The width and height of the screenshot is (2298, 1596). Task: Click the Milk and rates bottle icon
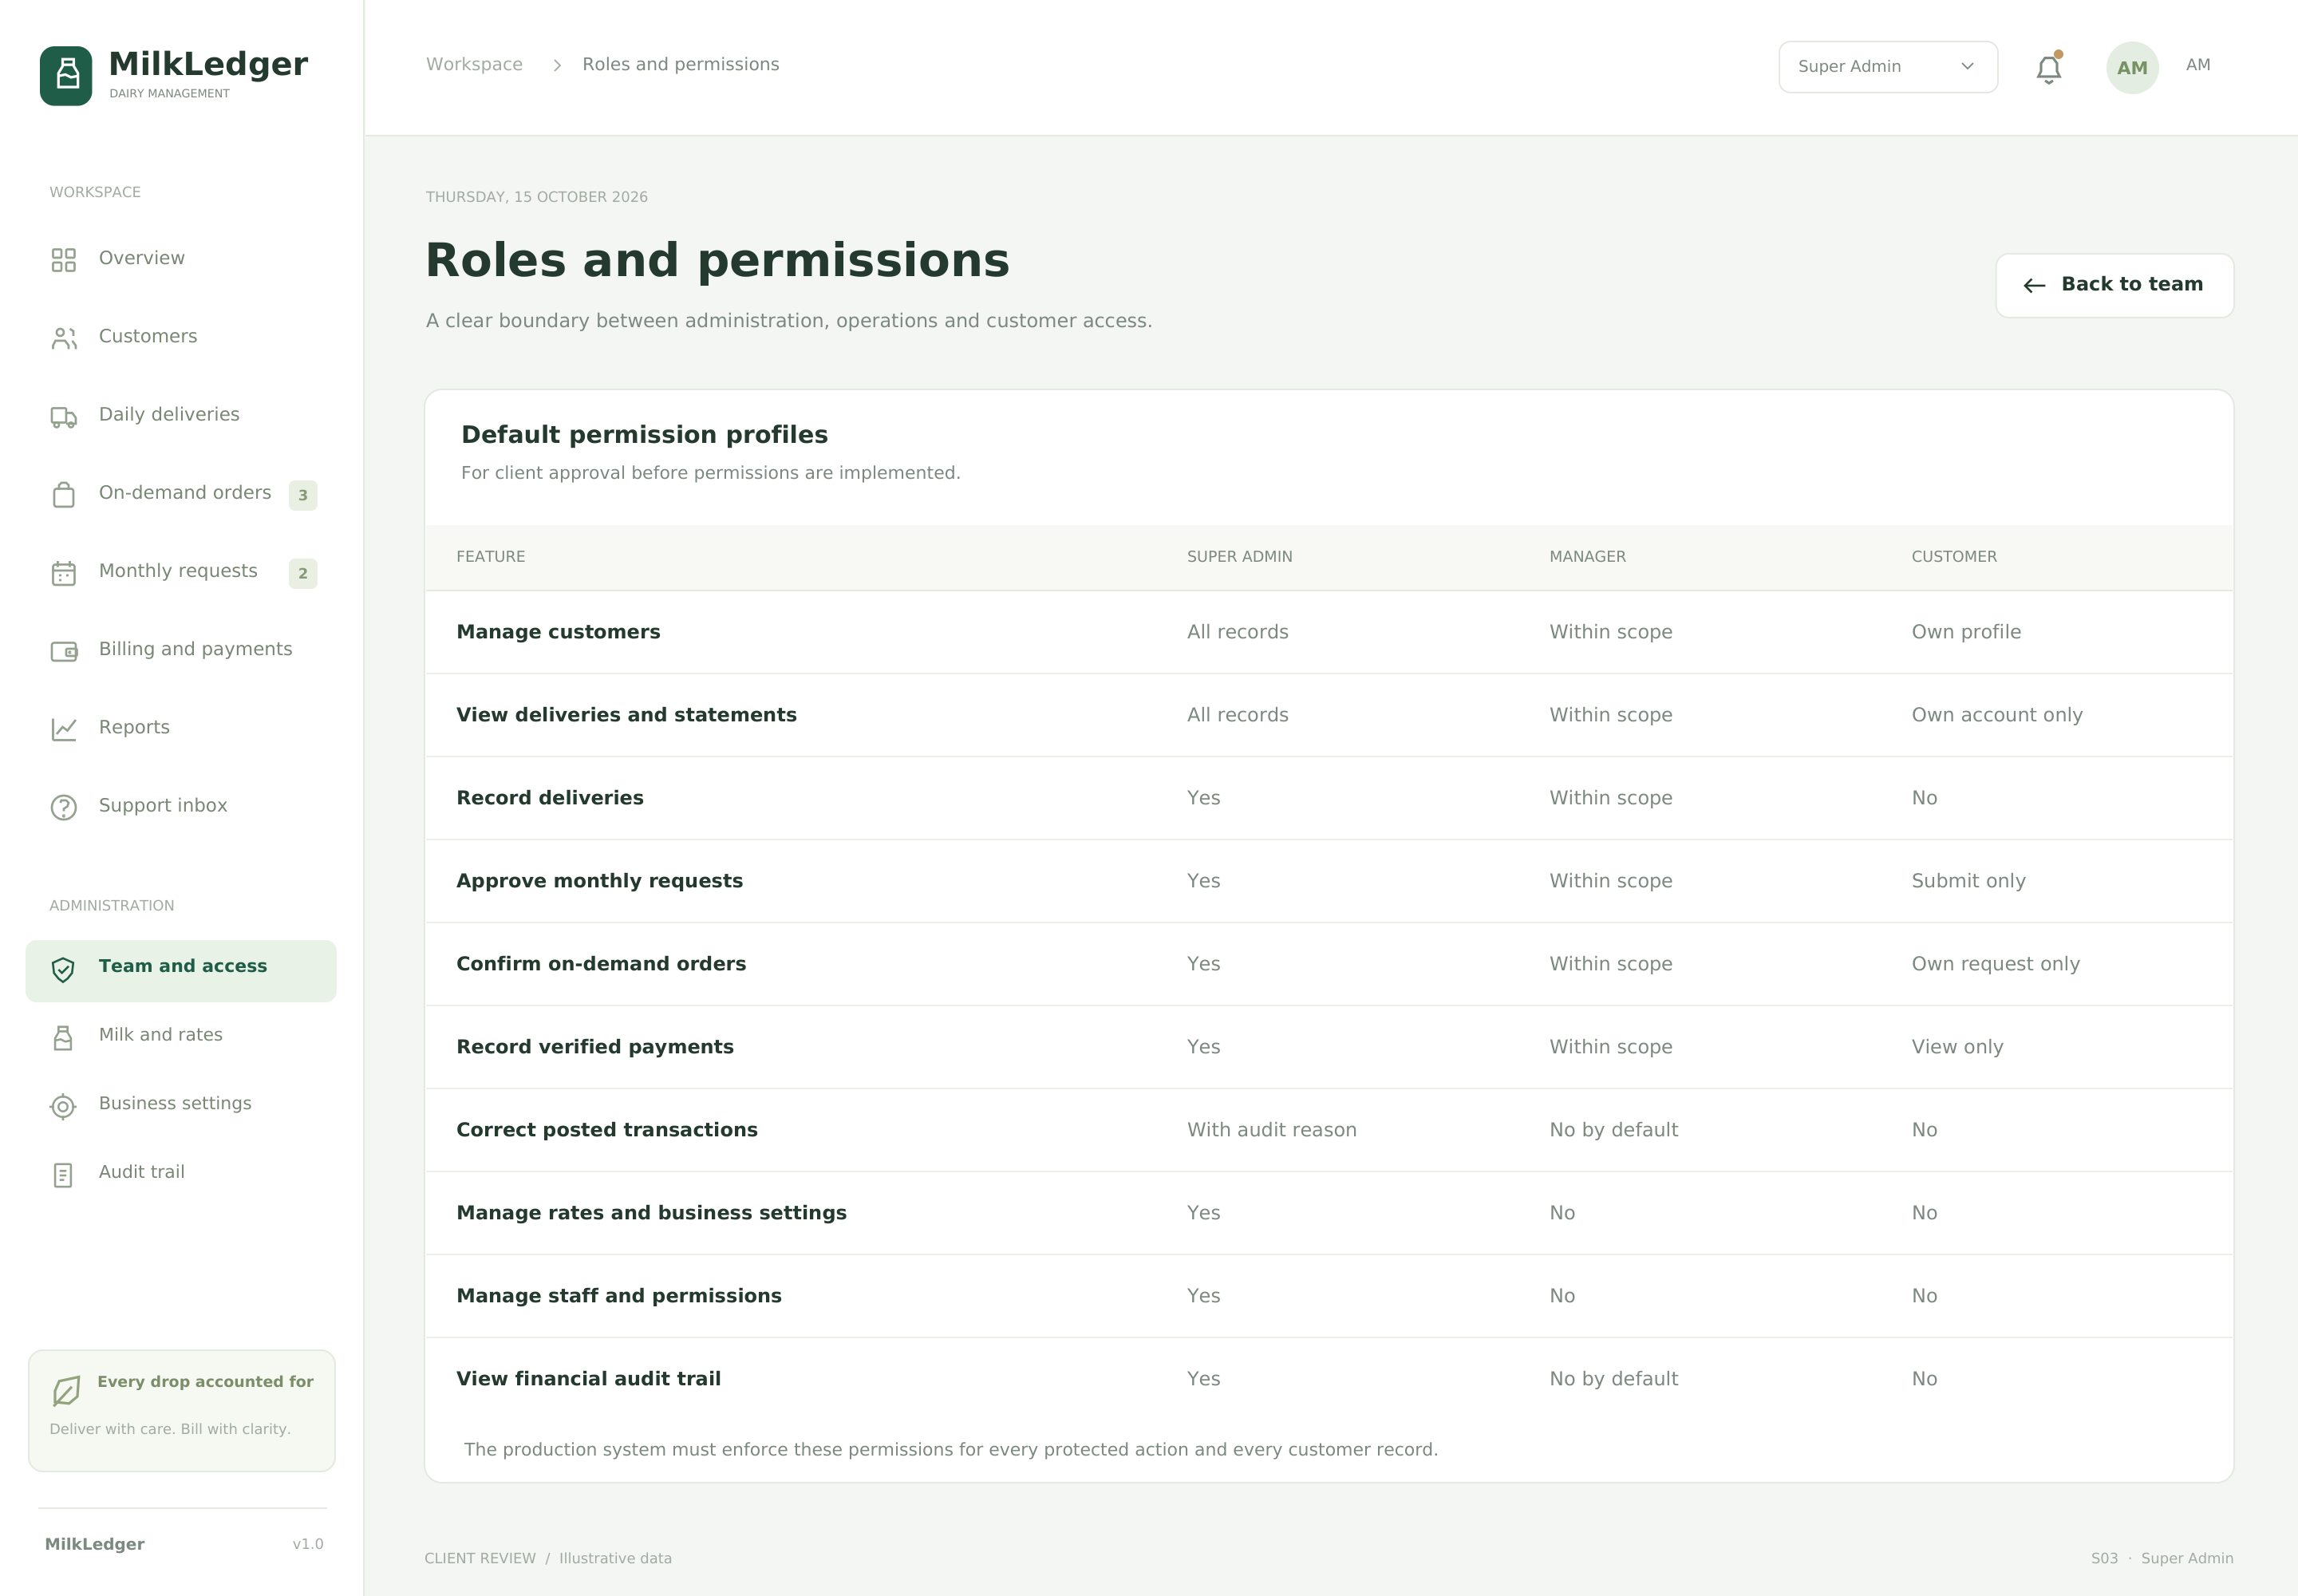tap(63, 1038)
